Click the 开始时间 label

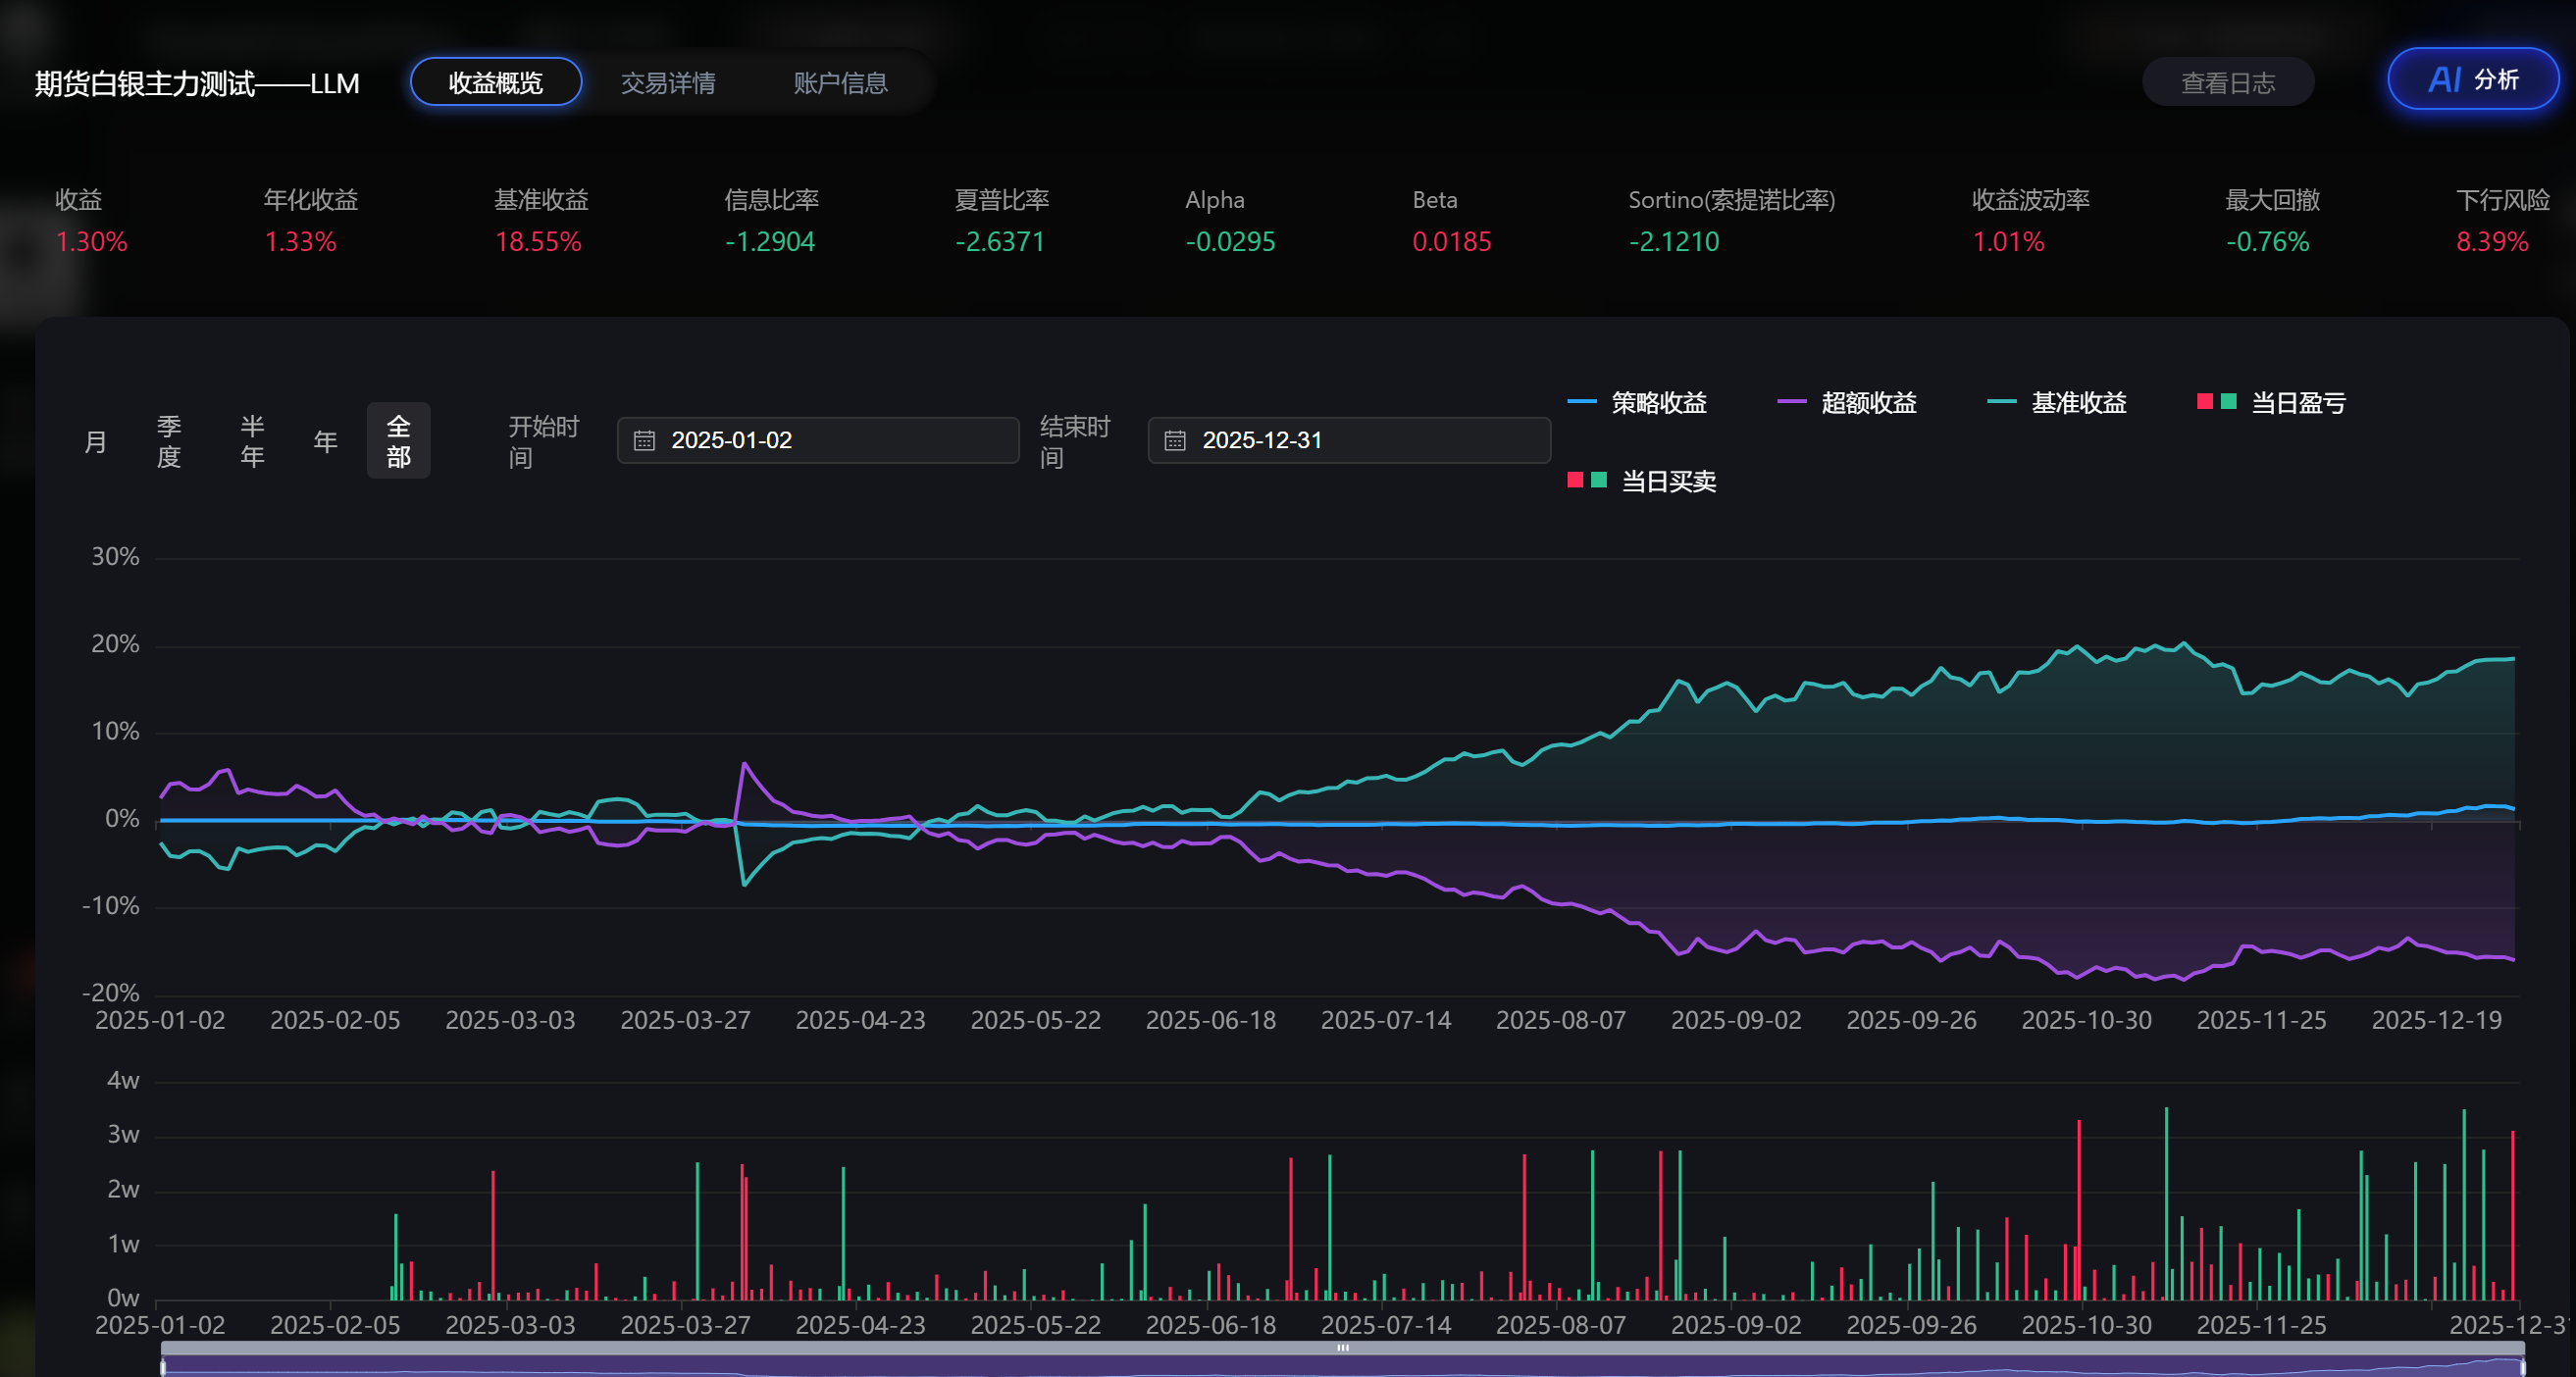click(x=544, y=442)
